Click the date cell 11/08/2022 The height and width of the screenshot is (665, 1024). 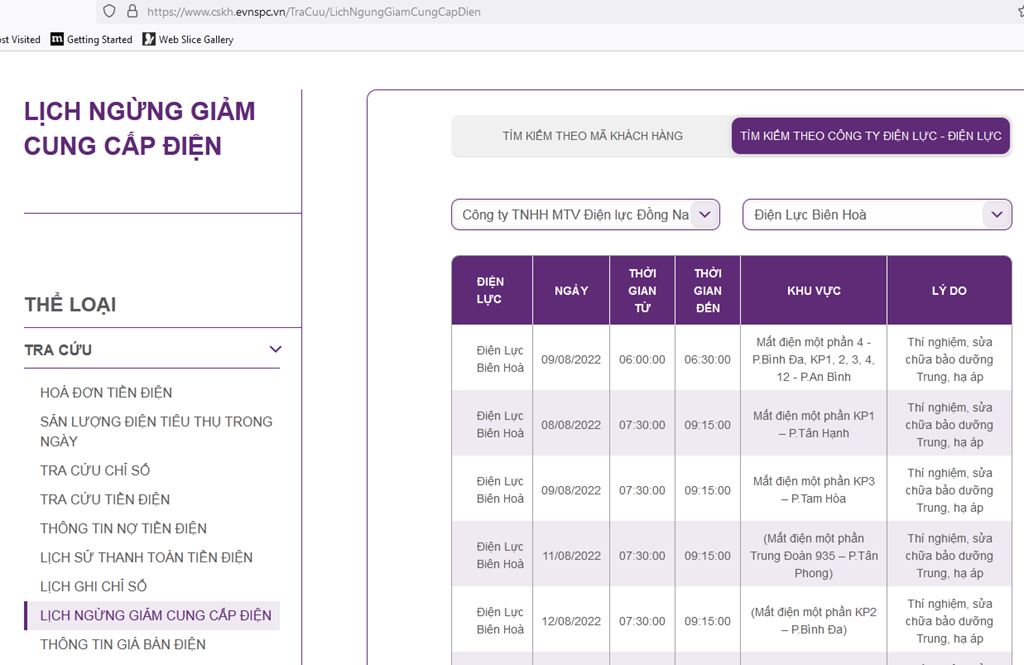[571, 556]
